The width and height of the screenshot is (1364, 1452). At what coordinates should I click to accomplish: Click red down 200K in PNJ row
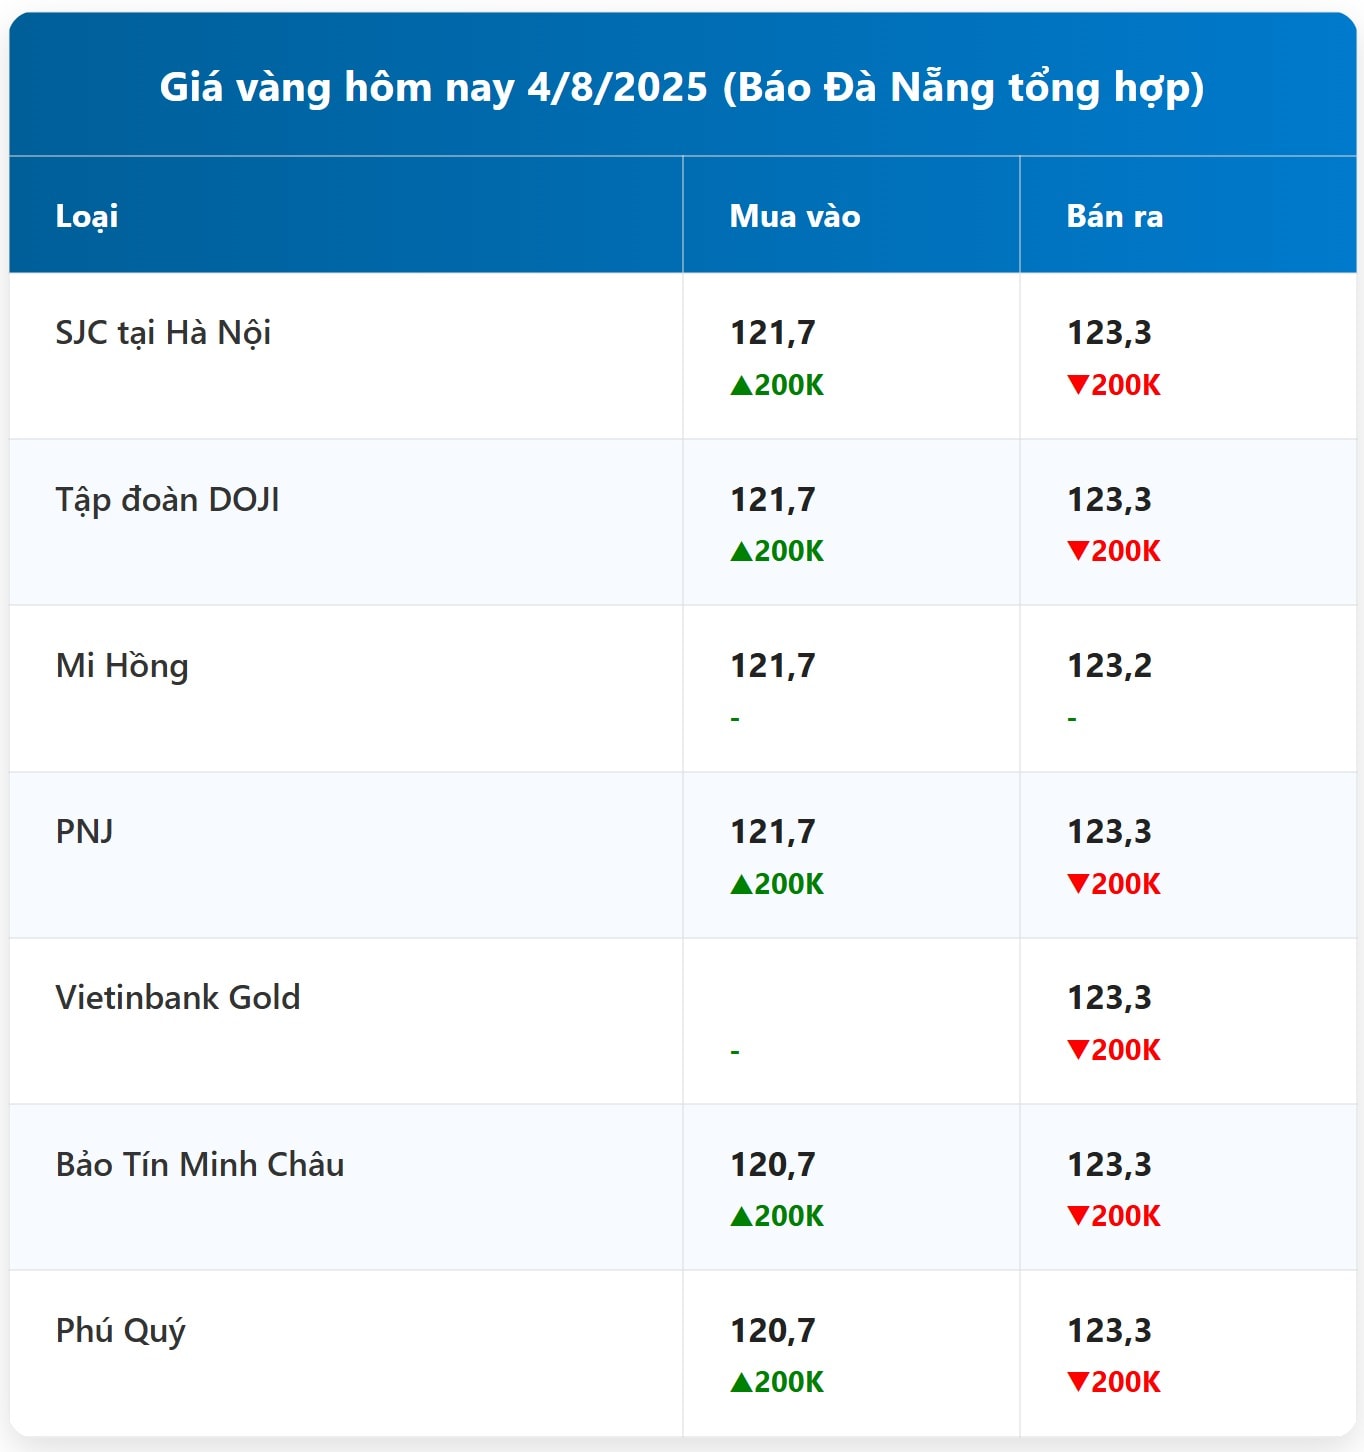[1114, 884]
